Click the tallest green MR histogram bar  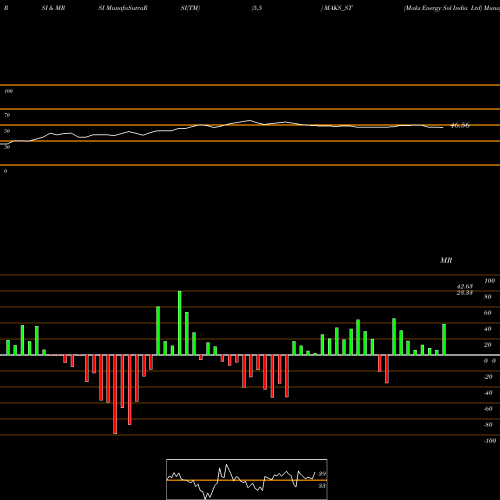(x=180, y=323)
